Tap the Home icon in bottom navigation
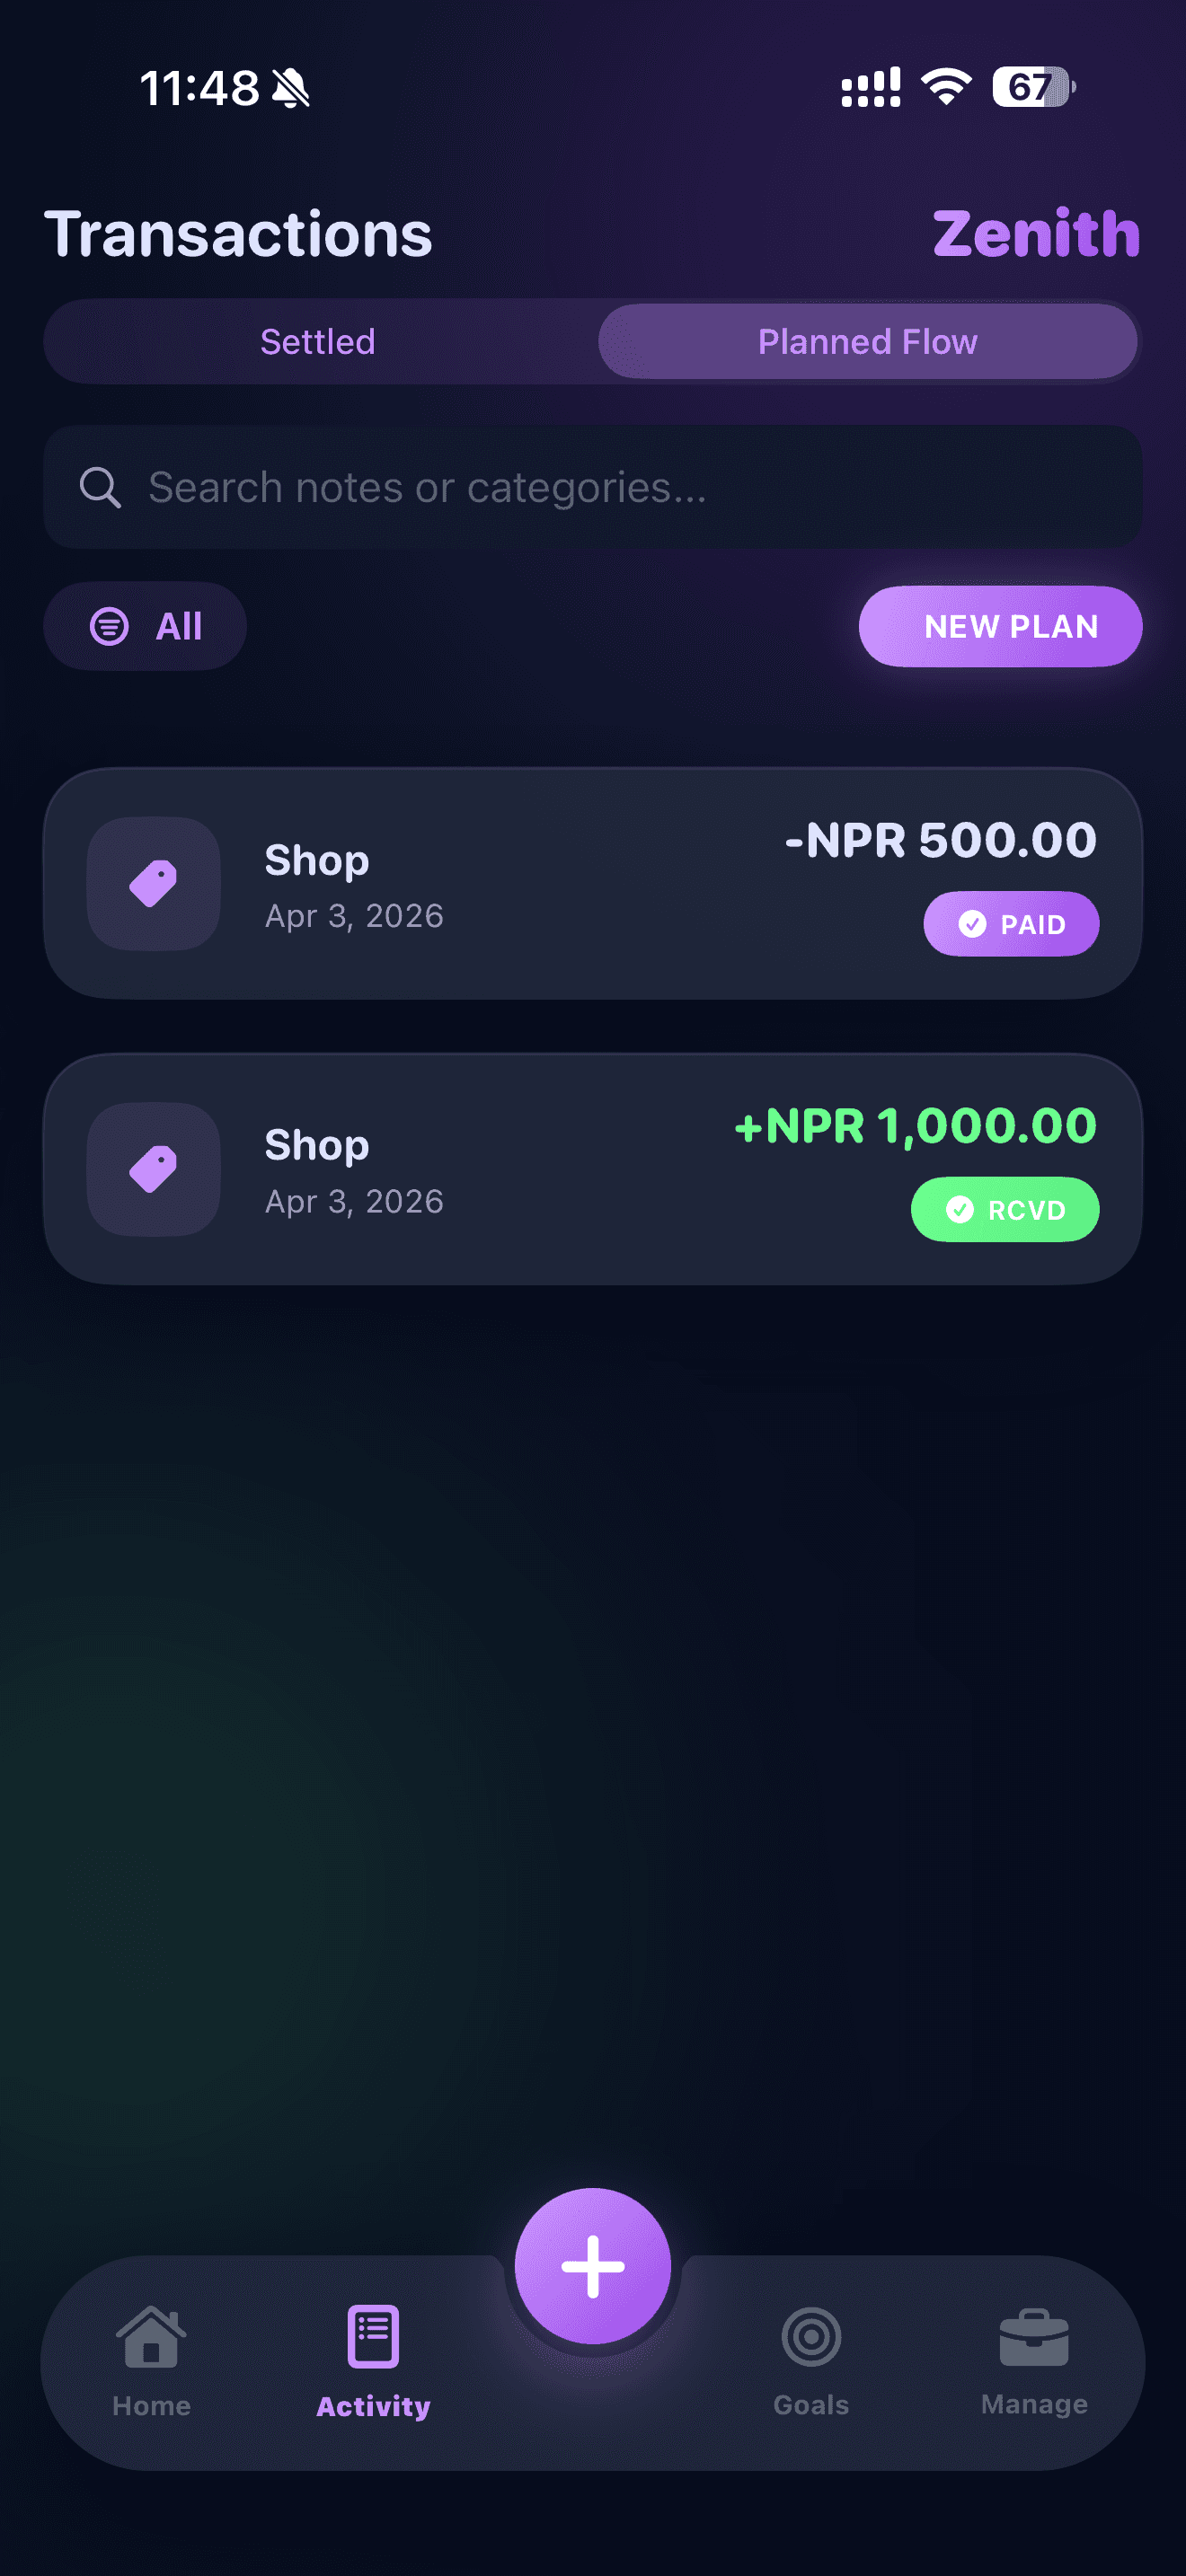 coord(151,2338)
